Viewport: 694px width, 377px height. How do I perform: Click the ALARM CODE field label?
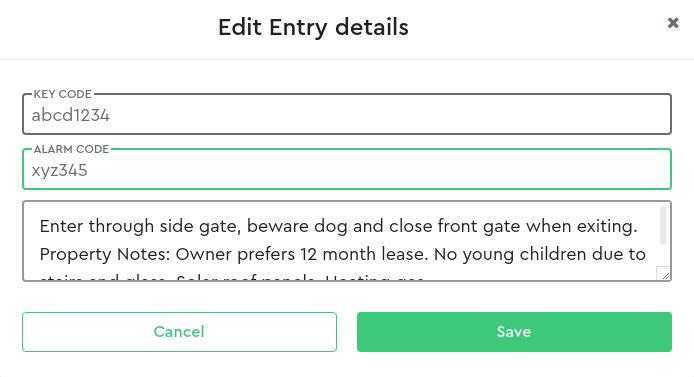71,149
